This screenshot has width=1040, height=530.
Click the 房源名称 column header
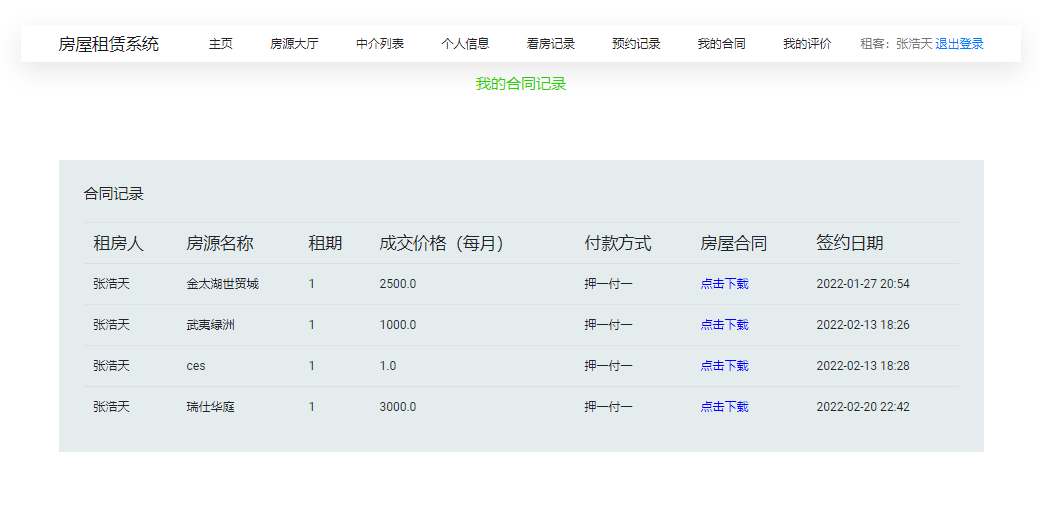220,243
